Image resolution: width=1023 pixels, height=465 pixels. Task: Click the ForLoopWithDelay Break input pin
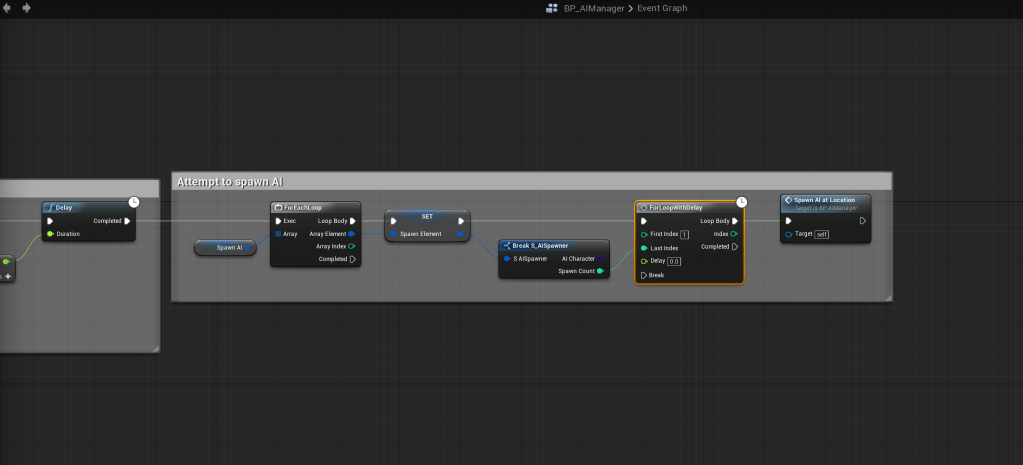pyautogui.click(x=643, y=275)
